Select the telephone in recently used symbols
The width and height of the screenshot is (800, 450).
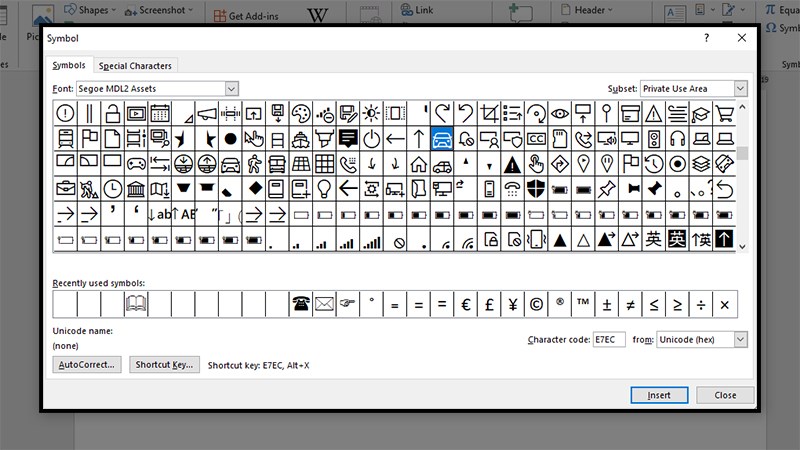tap(301, 305)
